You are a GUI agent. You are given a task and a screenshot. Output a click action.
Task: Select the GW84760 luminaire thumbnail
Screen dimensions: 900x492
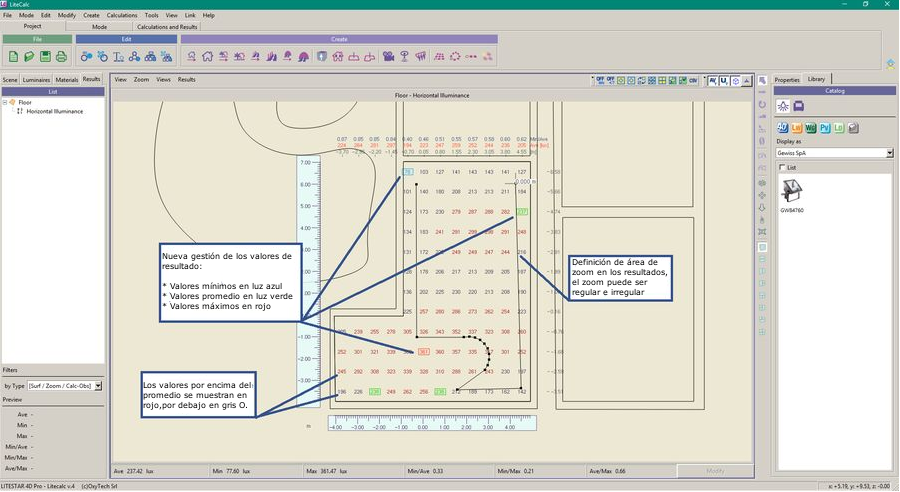pos(792,192)
